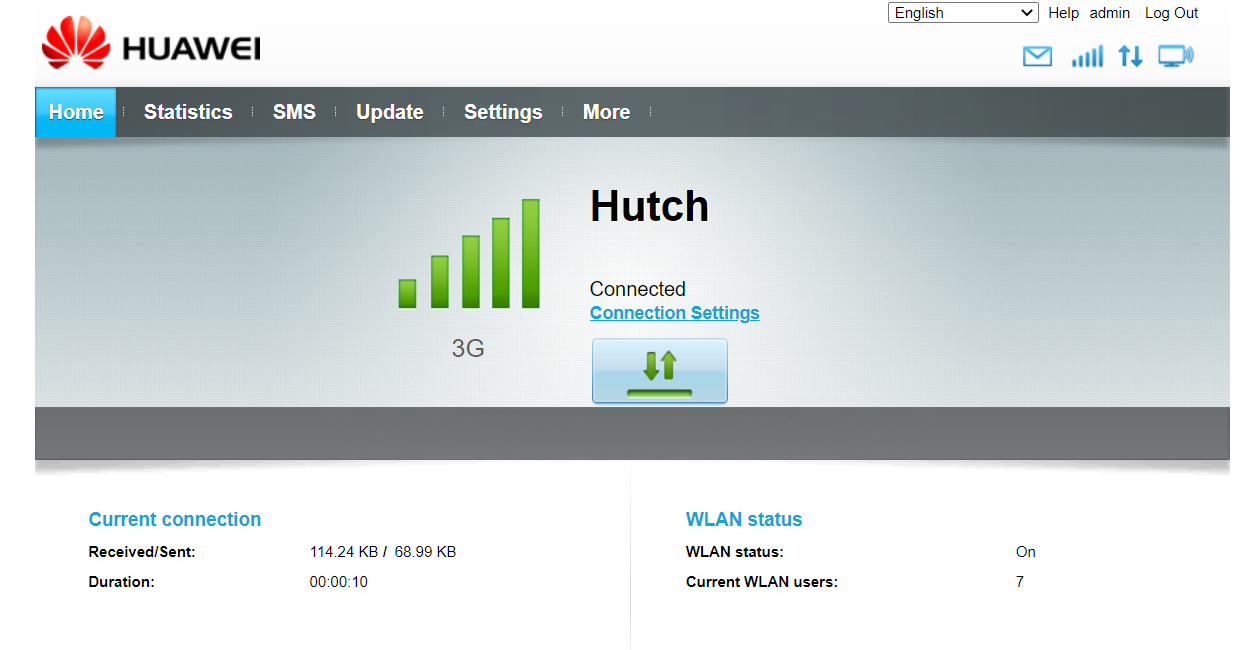
Task: Click the Current connection heading
Action: [175, 519]
